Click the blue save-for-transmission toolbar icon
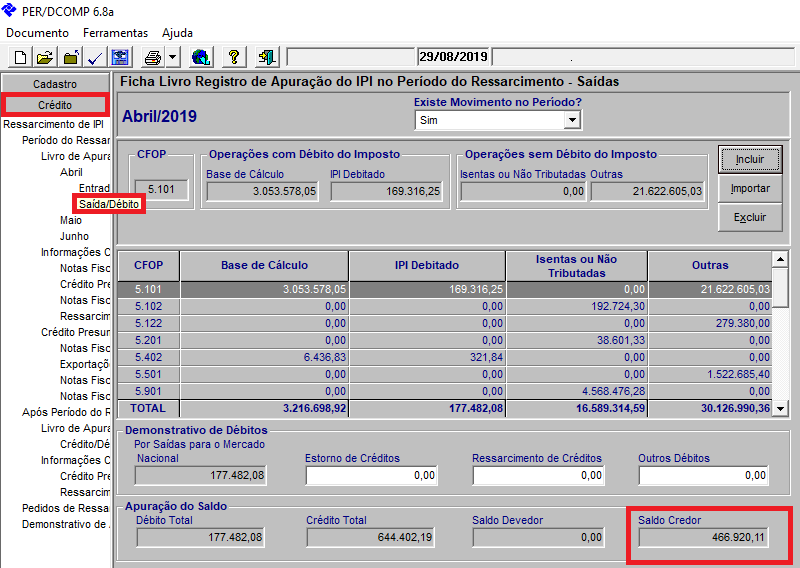The image size is (800, 568). click(x=120, y=57)
